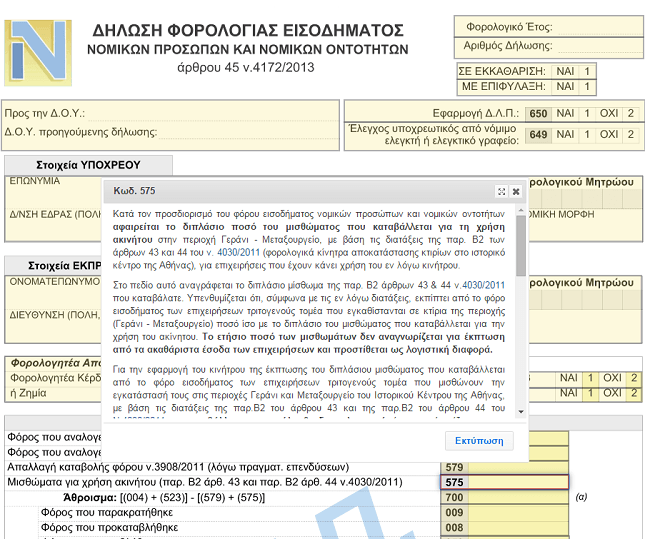The width and height of the screenshot is (645, 539).
Task: Click the Φορολογικό Έτος field
Action: [x=599, y=28]
